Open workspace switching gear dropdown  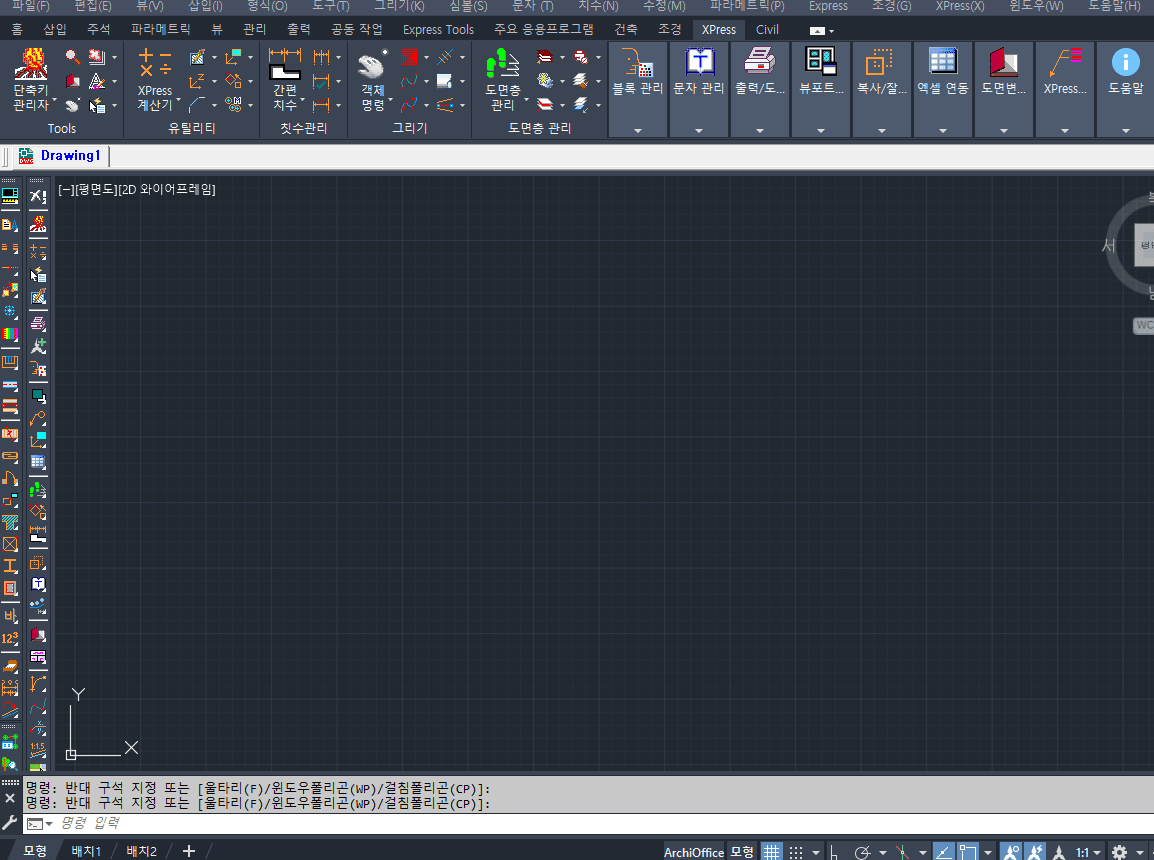1124,852
